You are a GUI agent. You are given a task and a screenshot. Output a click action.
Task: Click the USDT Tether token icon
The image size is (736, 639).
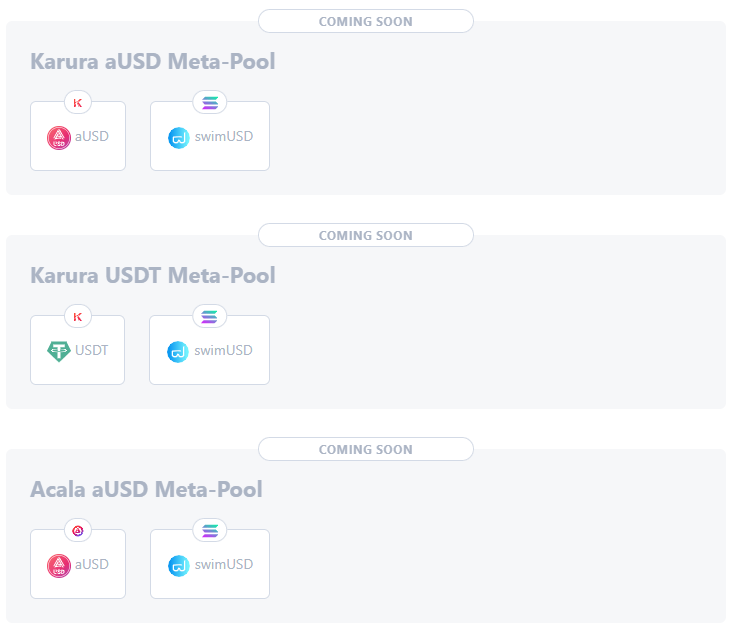(59, 351)
